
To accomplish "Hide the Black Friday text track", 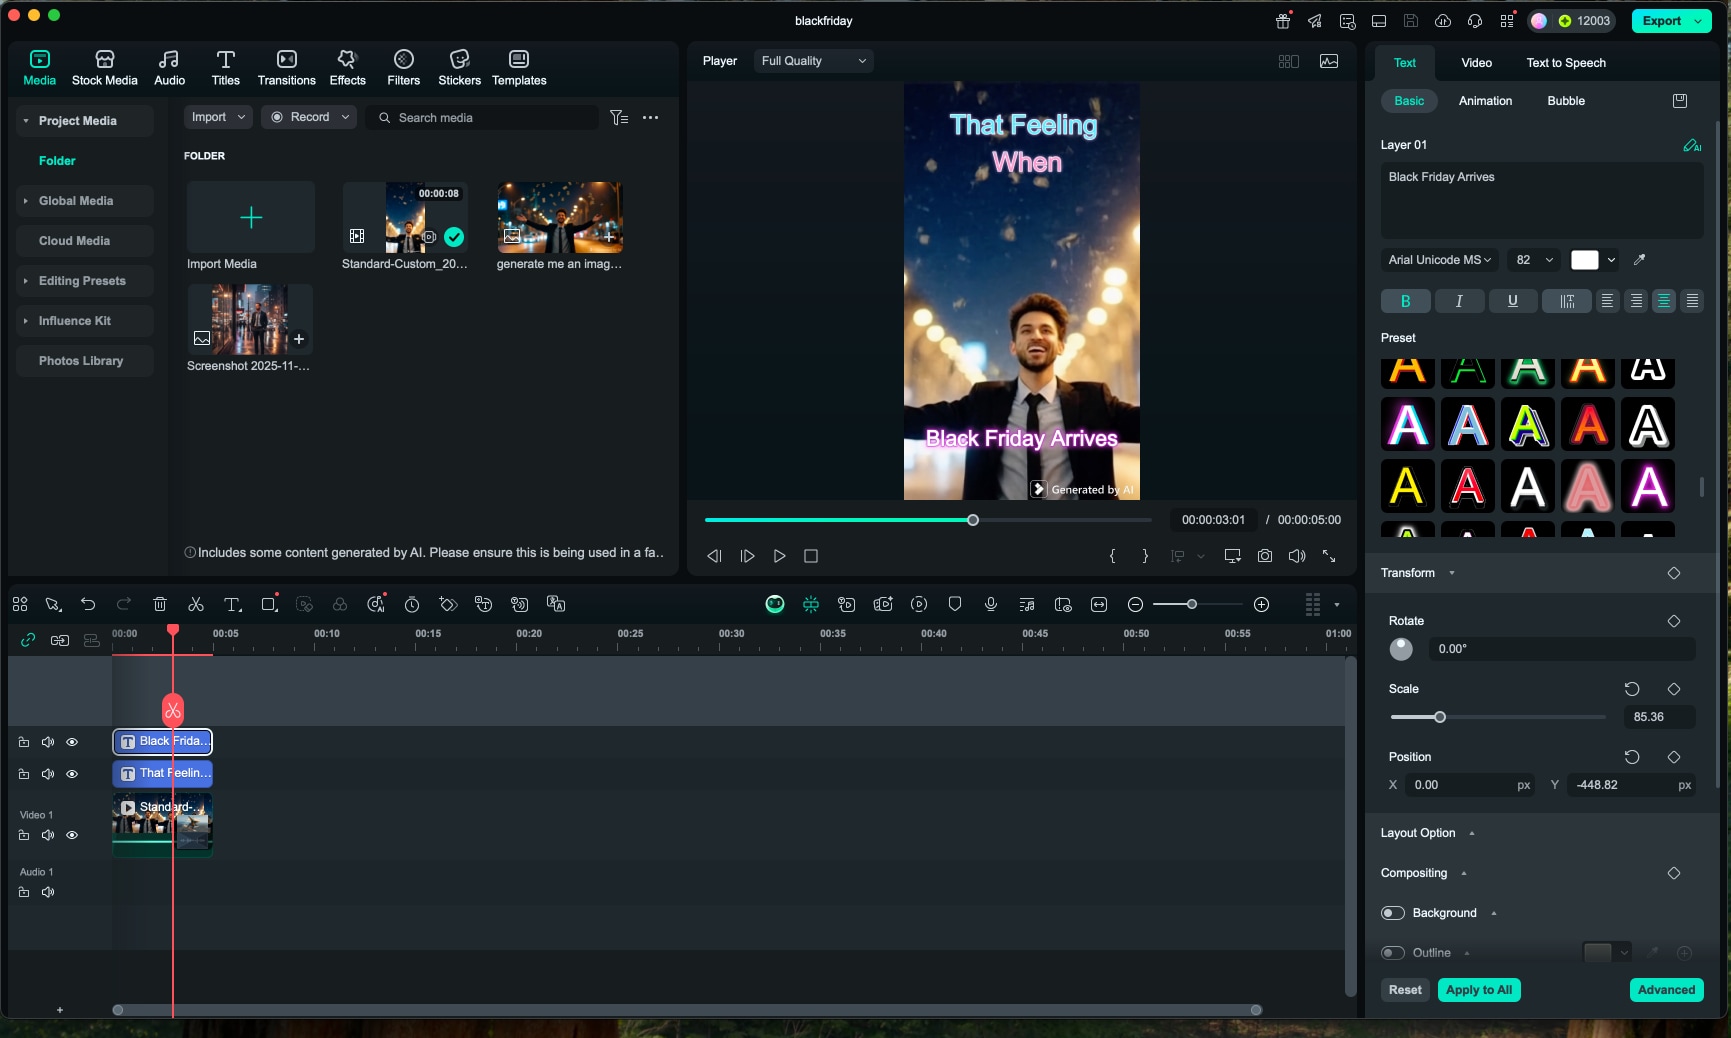I will (x=72, y=742).
